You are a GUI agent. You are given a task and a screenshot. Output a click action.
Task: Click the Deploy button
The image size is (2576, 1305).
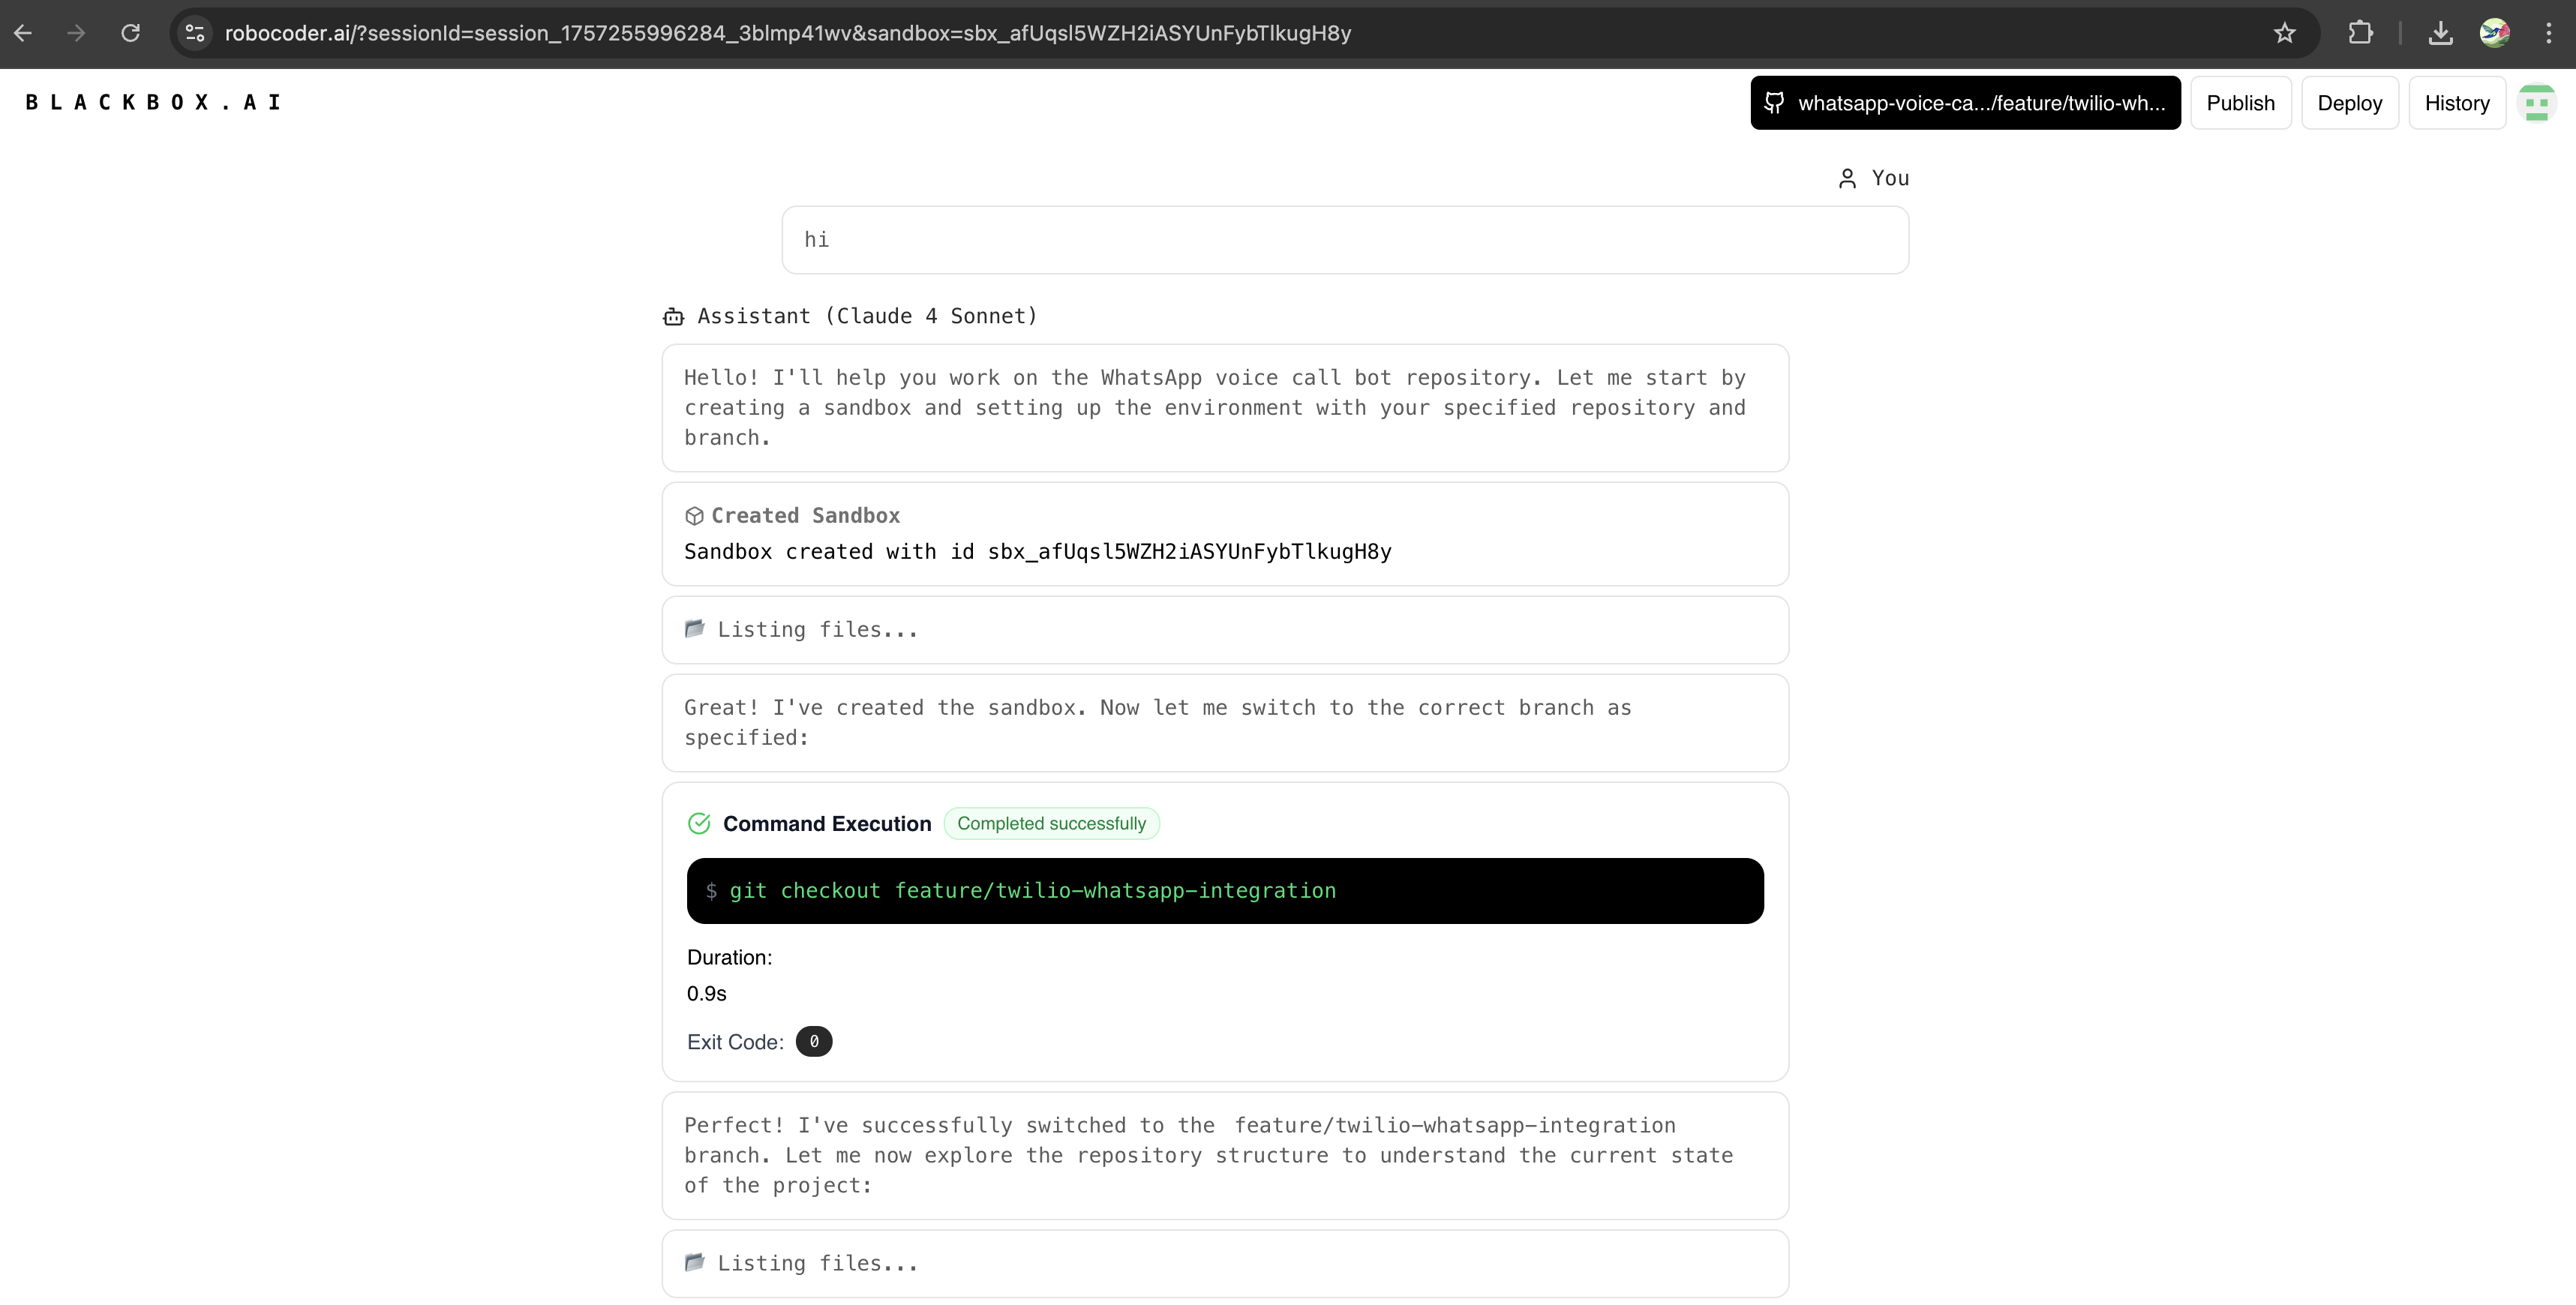(2349, 103)
